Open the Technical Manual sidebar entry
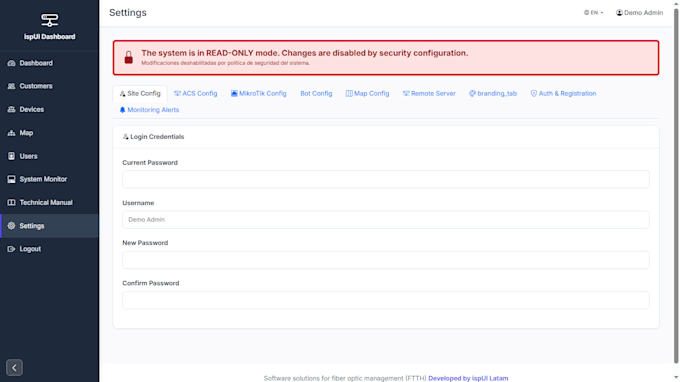Screen dimensions: 680x382 49,202
